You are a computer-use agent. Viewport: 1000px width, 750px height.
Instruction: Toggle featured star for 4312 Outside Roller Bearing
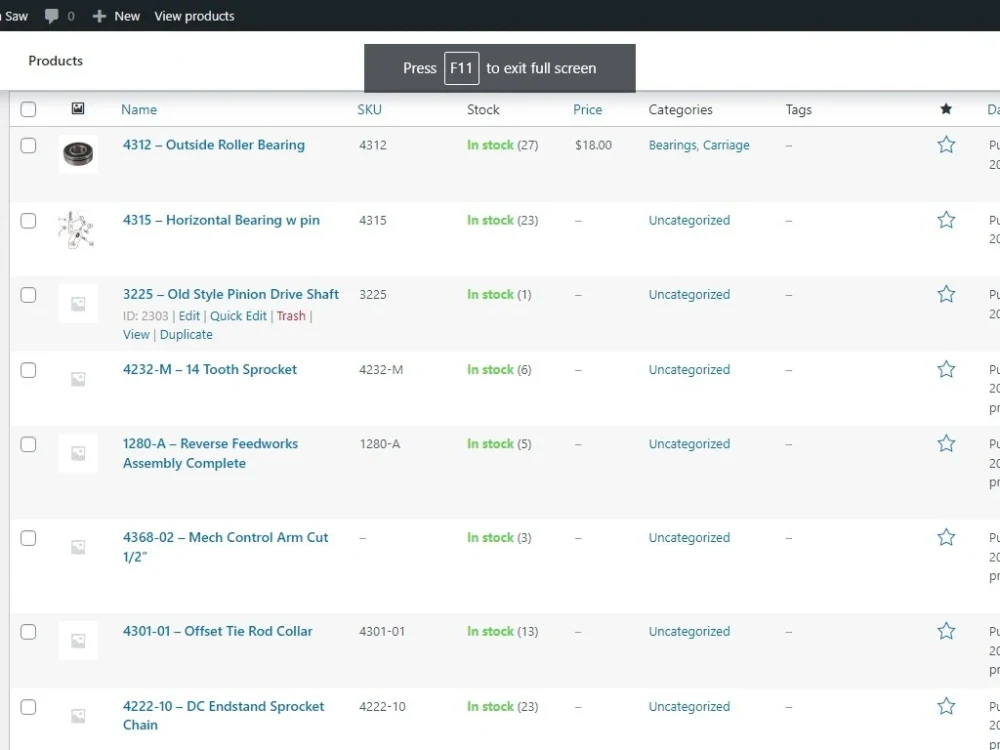coord(946,145)
